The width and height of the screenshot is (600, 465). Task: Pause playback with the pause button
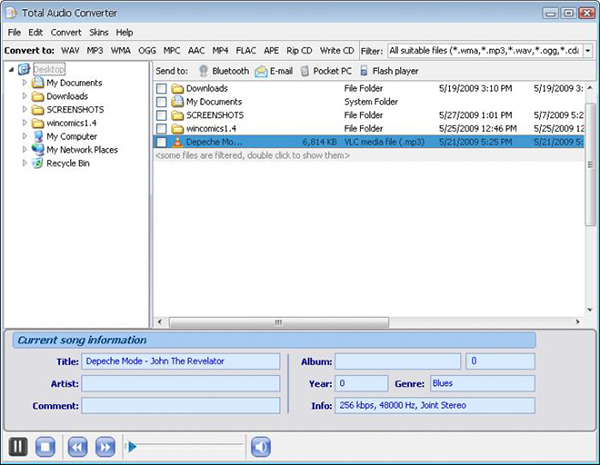click(18, 447)
